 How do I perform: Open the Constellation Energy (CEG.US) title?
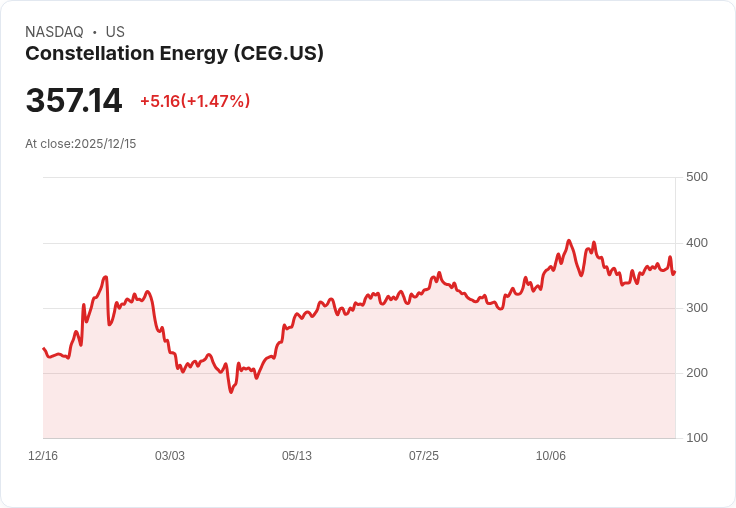coord(174,54)
